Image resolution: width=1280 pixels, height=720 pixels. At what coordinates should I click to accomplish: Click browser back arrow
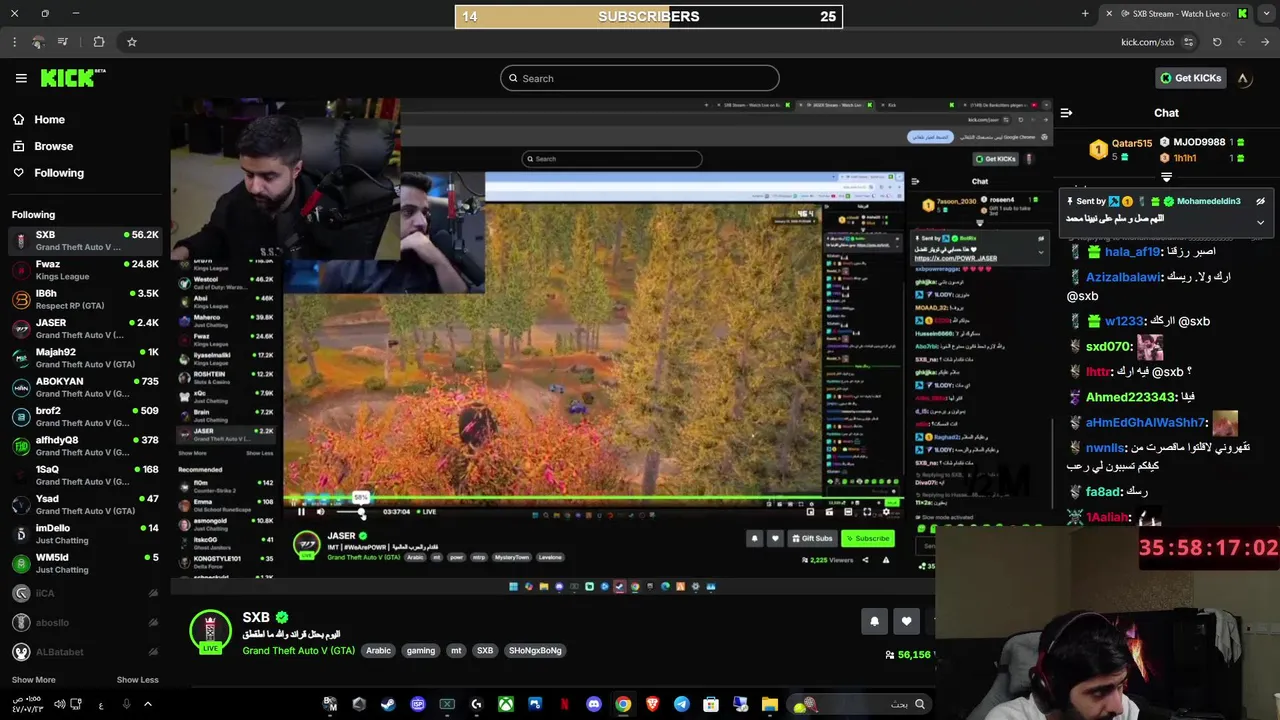[1265, 42]
